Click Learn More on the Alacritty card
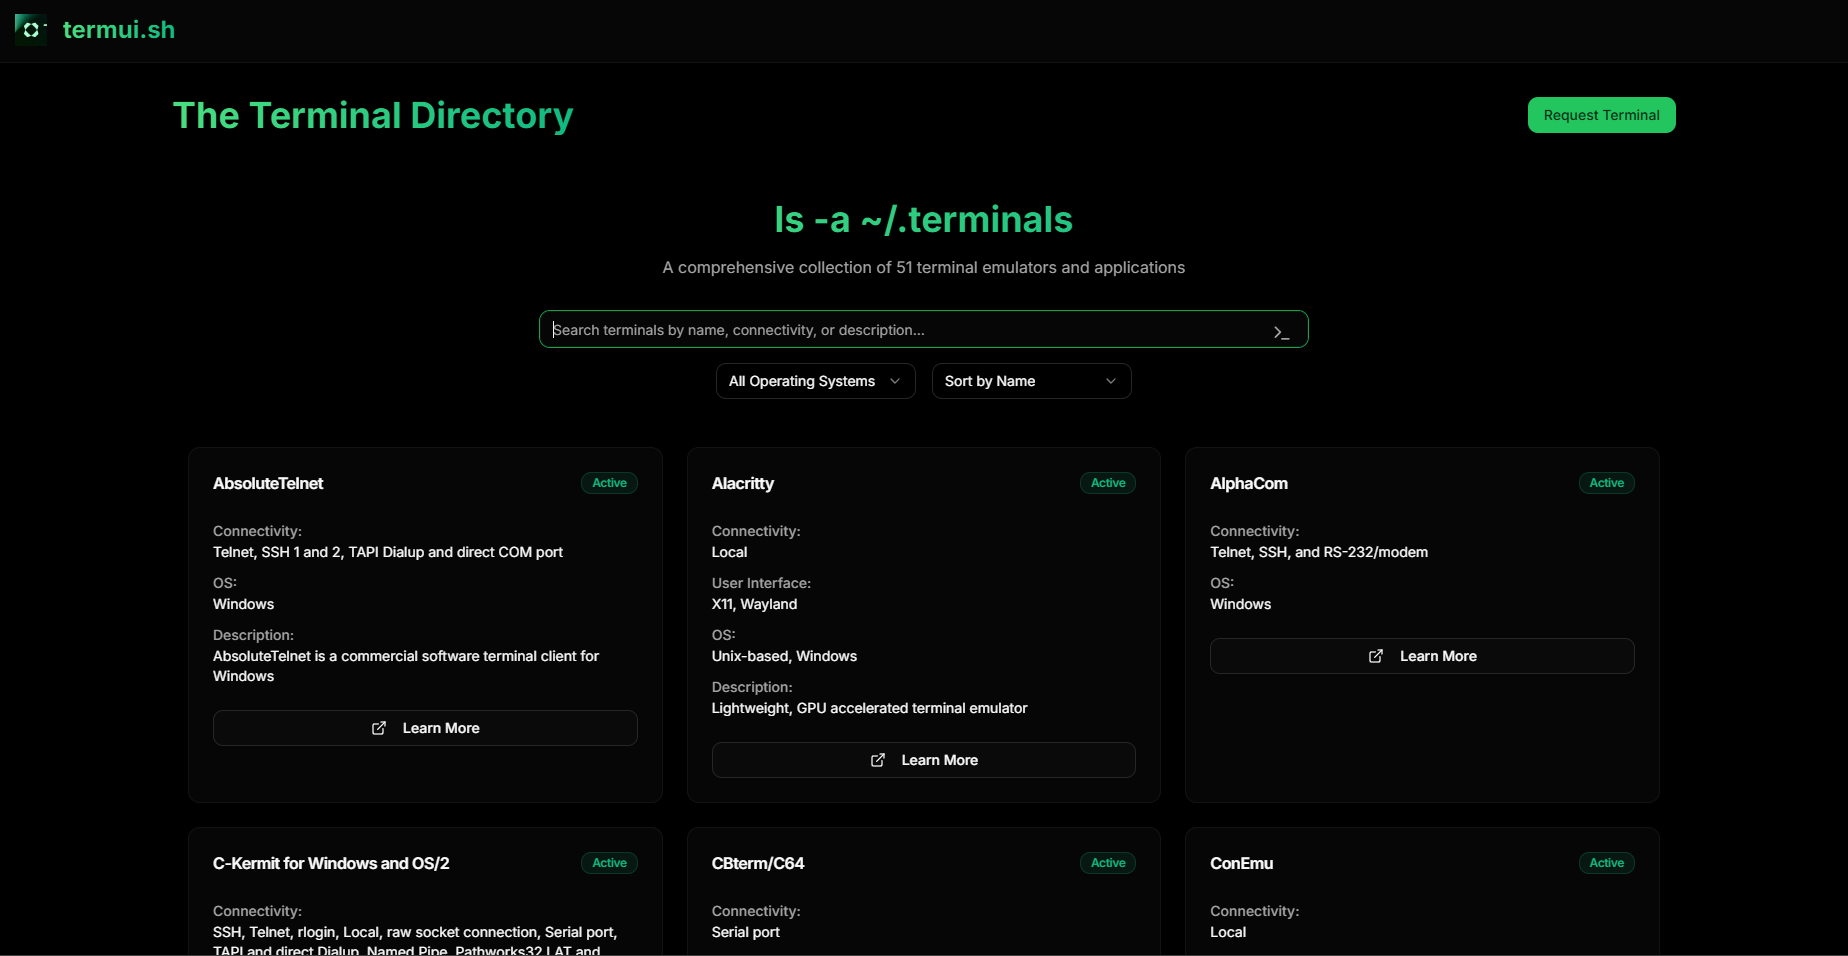 [923, 760]
